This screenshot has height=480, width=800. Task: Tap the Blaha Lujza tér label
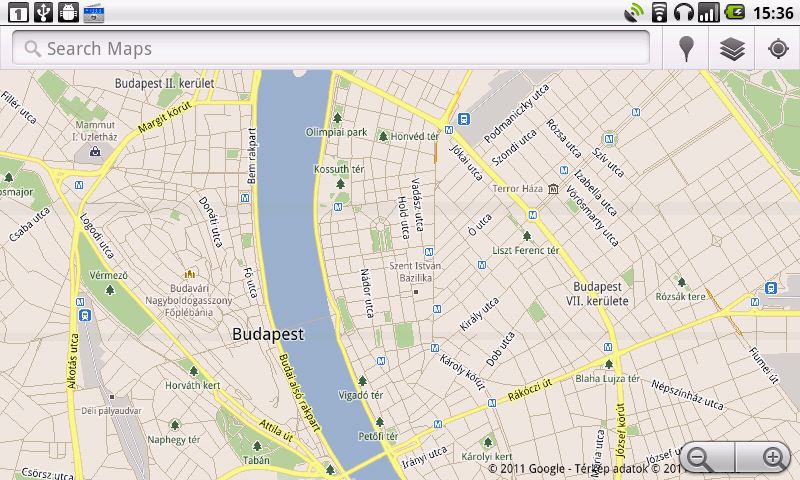pyautogui.click(x=607, y=379)
